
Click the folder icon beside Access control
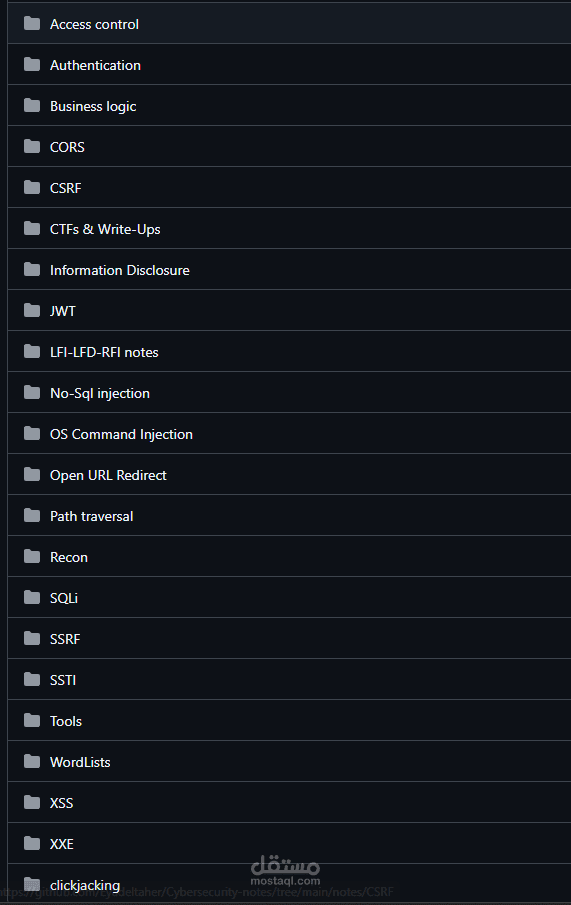pos(32,24)
